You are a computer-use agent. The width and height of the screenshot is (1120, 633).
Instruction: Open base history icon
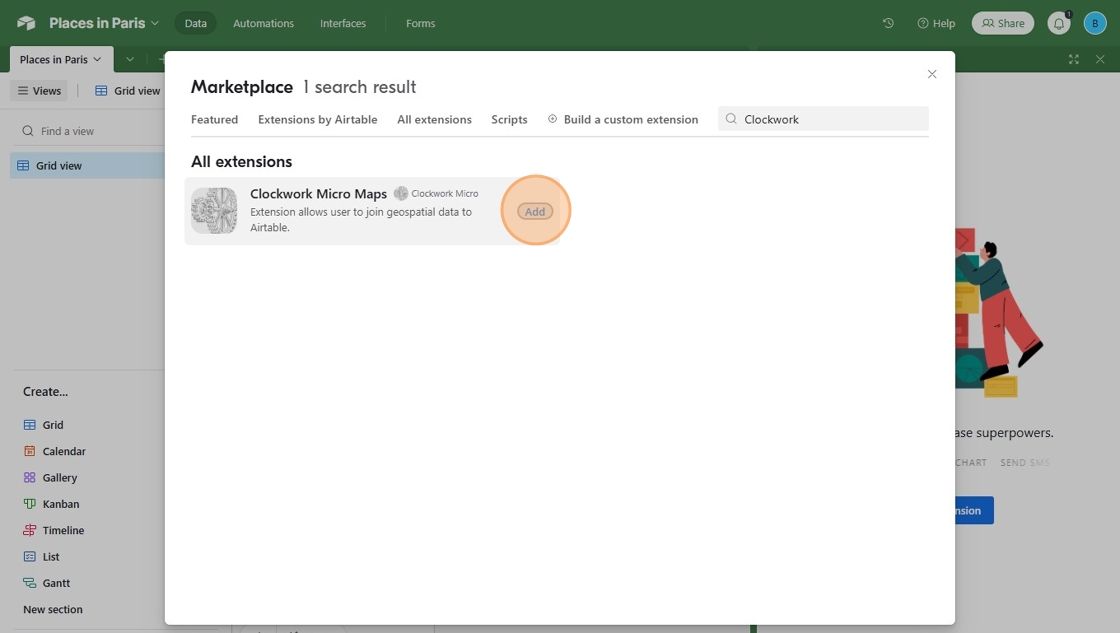(x=888, y=23)
